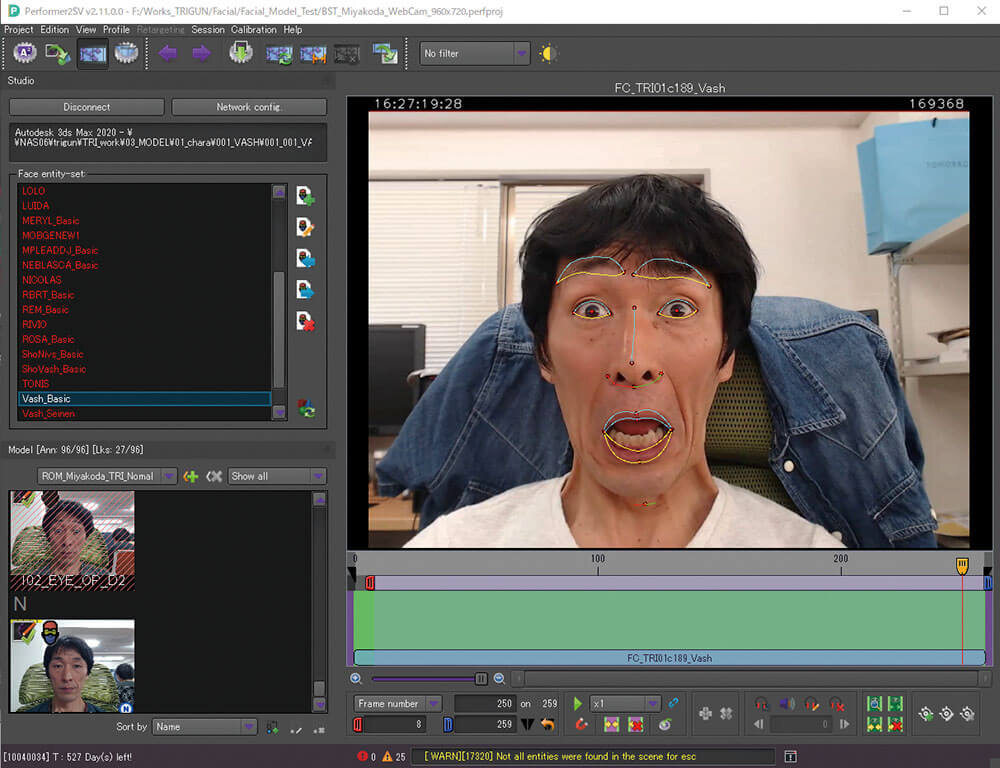Click the brightness sun icon

tap(548, 54)
